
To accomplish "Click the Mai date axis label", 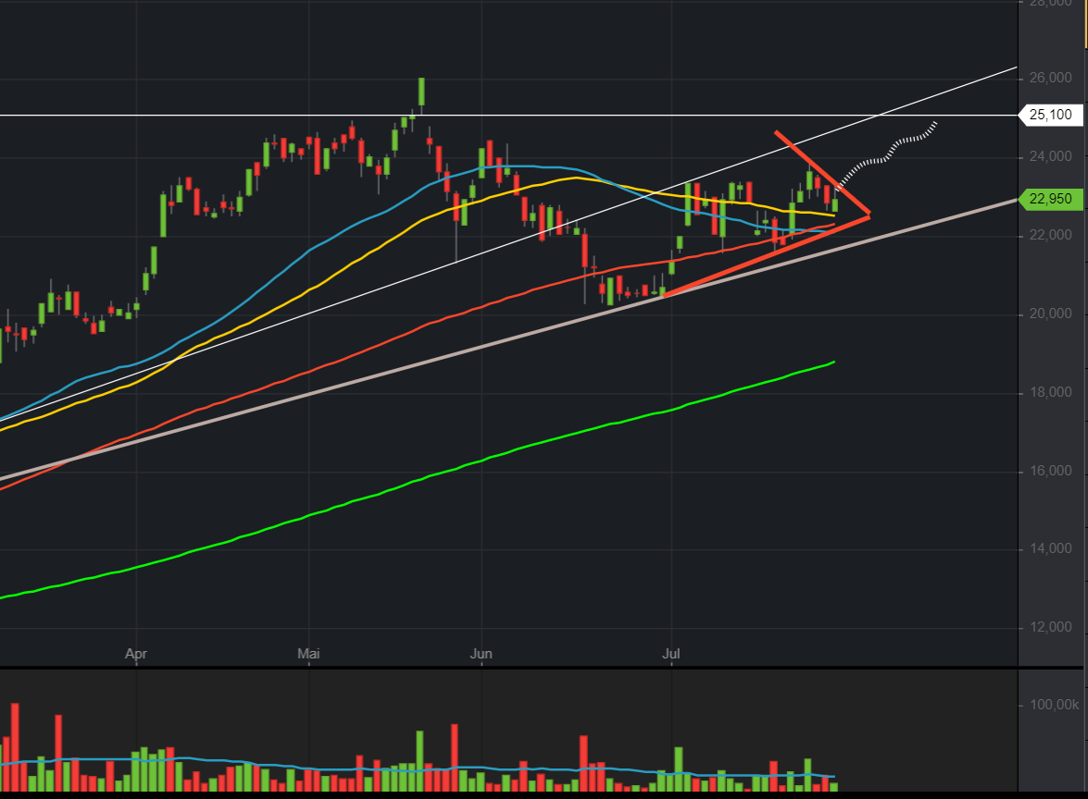I will (x=309, y=653).
